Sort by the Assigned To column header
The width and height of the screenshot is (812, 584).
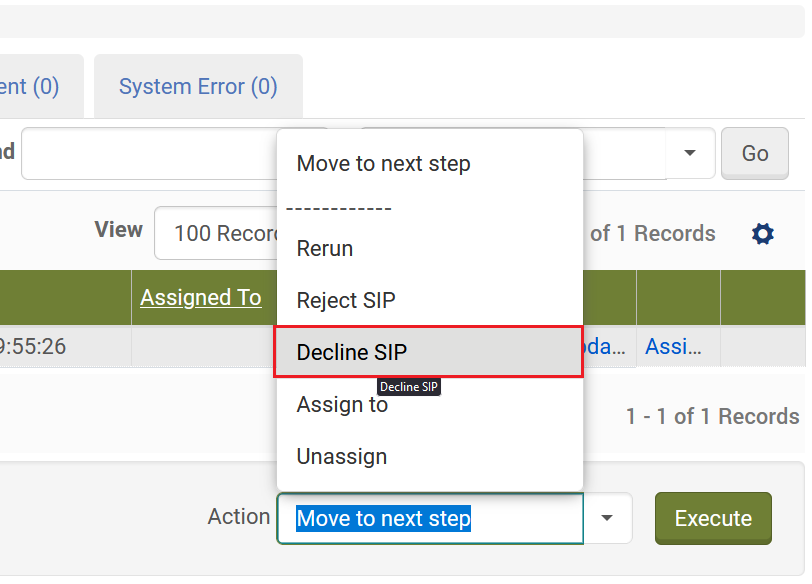201,297
